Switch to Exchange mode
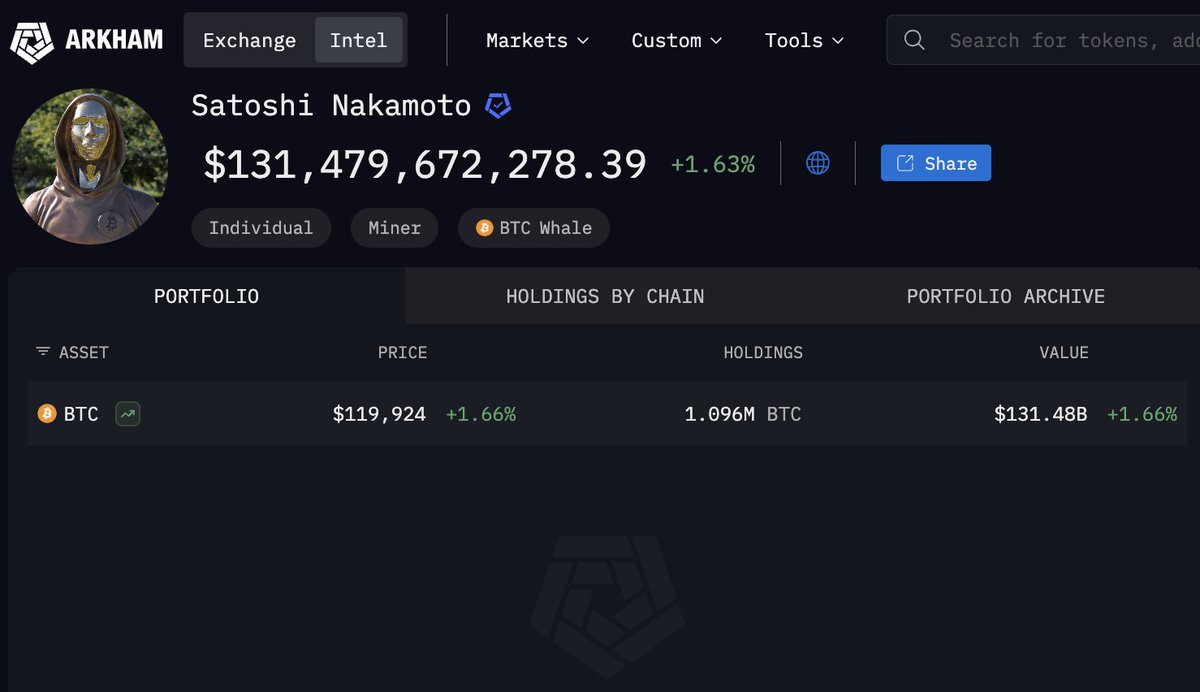 (249, 40)
